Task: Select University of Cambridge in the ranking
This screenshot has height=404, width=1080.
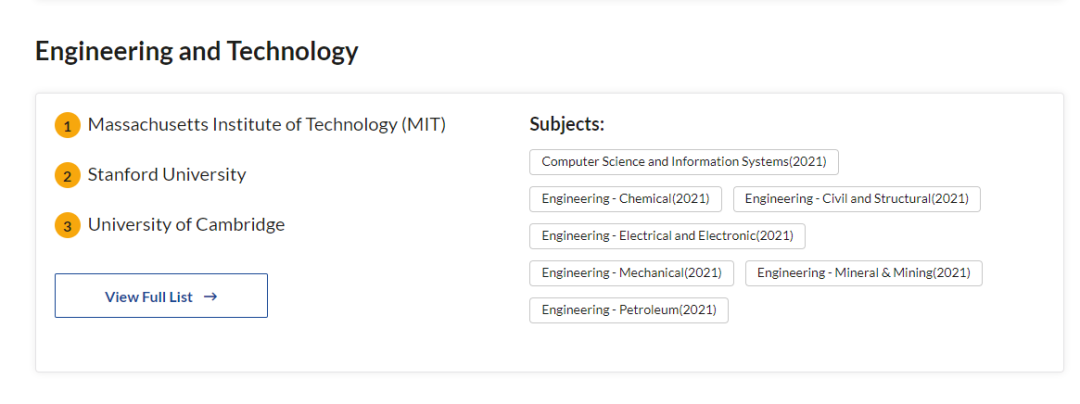Action: [x=186, y=225]
